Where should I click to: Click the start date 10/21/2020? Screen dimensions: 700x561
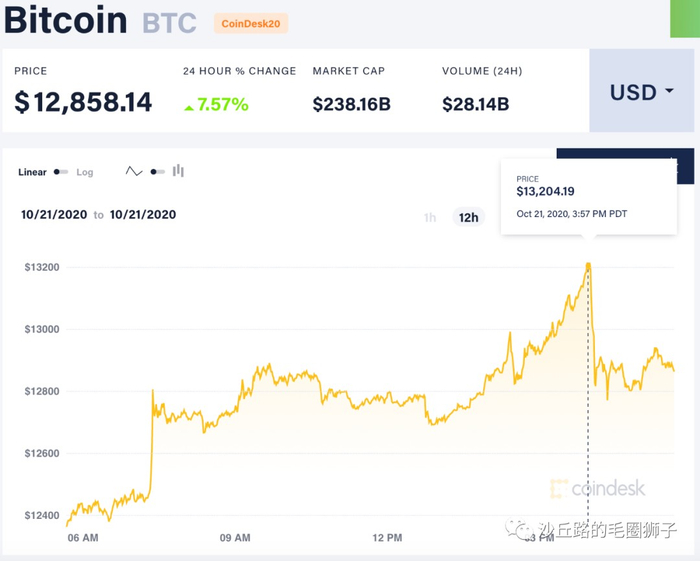[55, 214]
